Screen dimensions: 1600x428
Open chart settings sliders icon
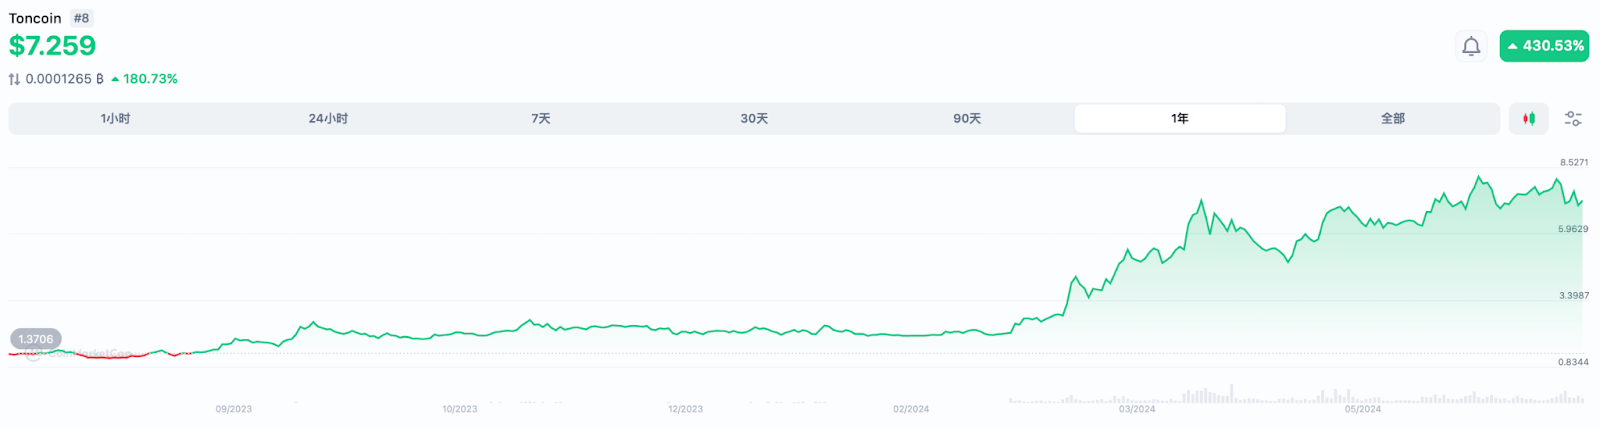1573,119
